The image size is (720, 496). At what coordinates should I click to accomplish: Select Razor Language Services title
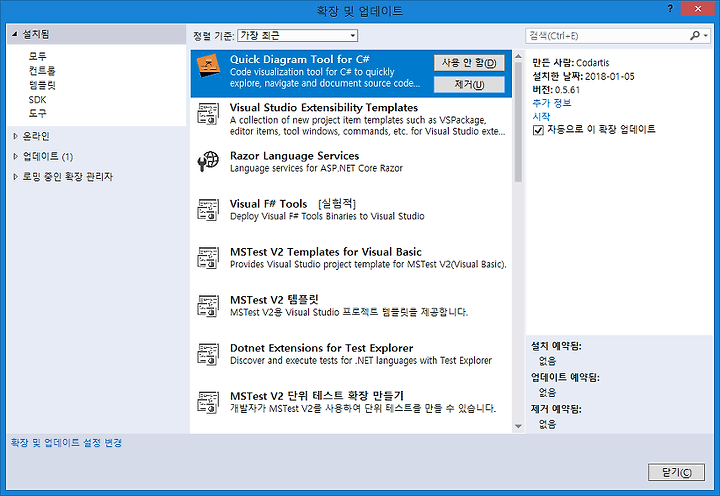click(x=294, y=156)
